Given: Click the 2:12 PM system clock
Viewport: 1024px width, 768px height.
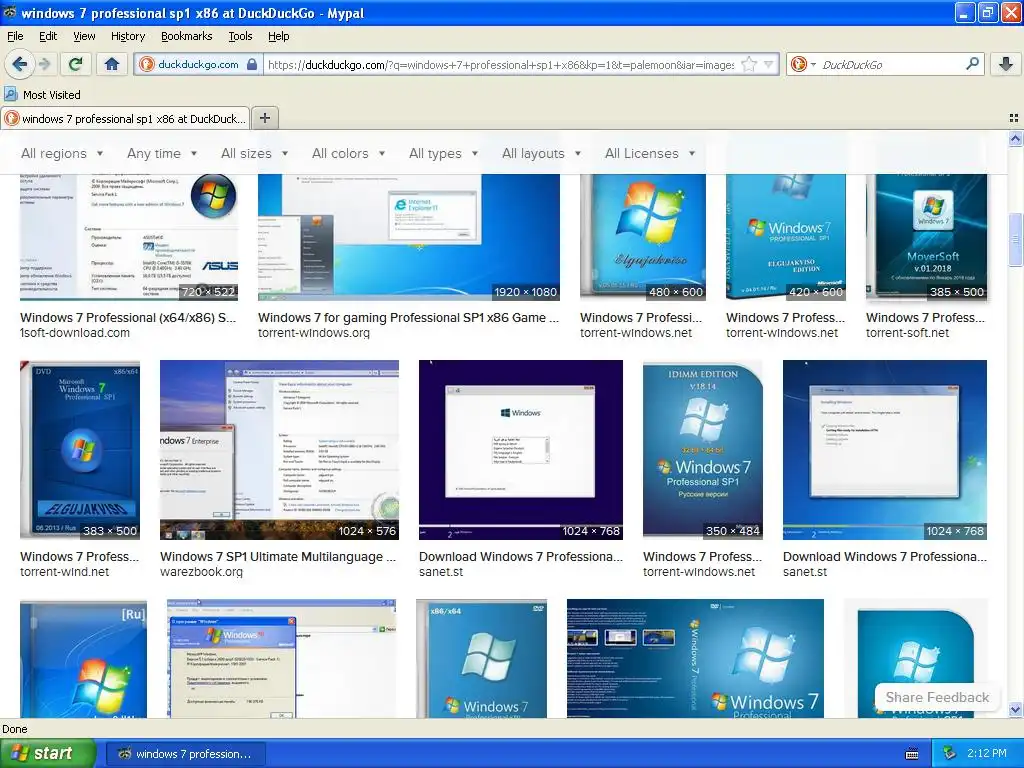Looking at the screenshot, I should 987,754.
